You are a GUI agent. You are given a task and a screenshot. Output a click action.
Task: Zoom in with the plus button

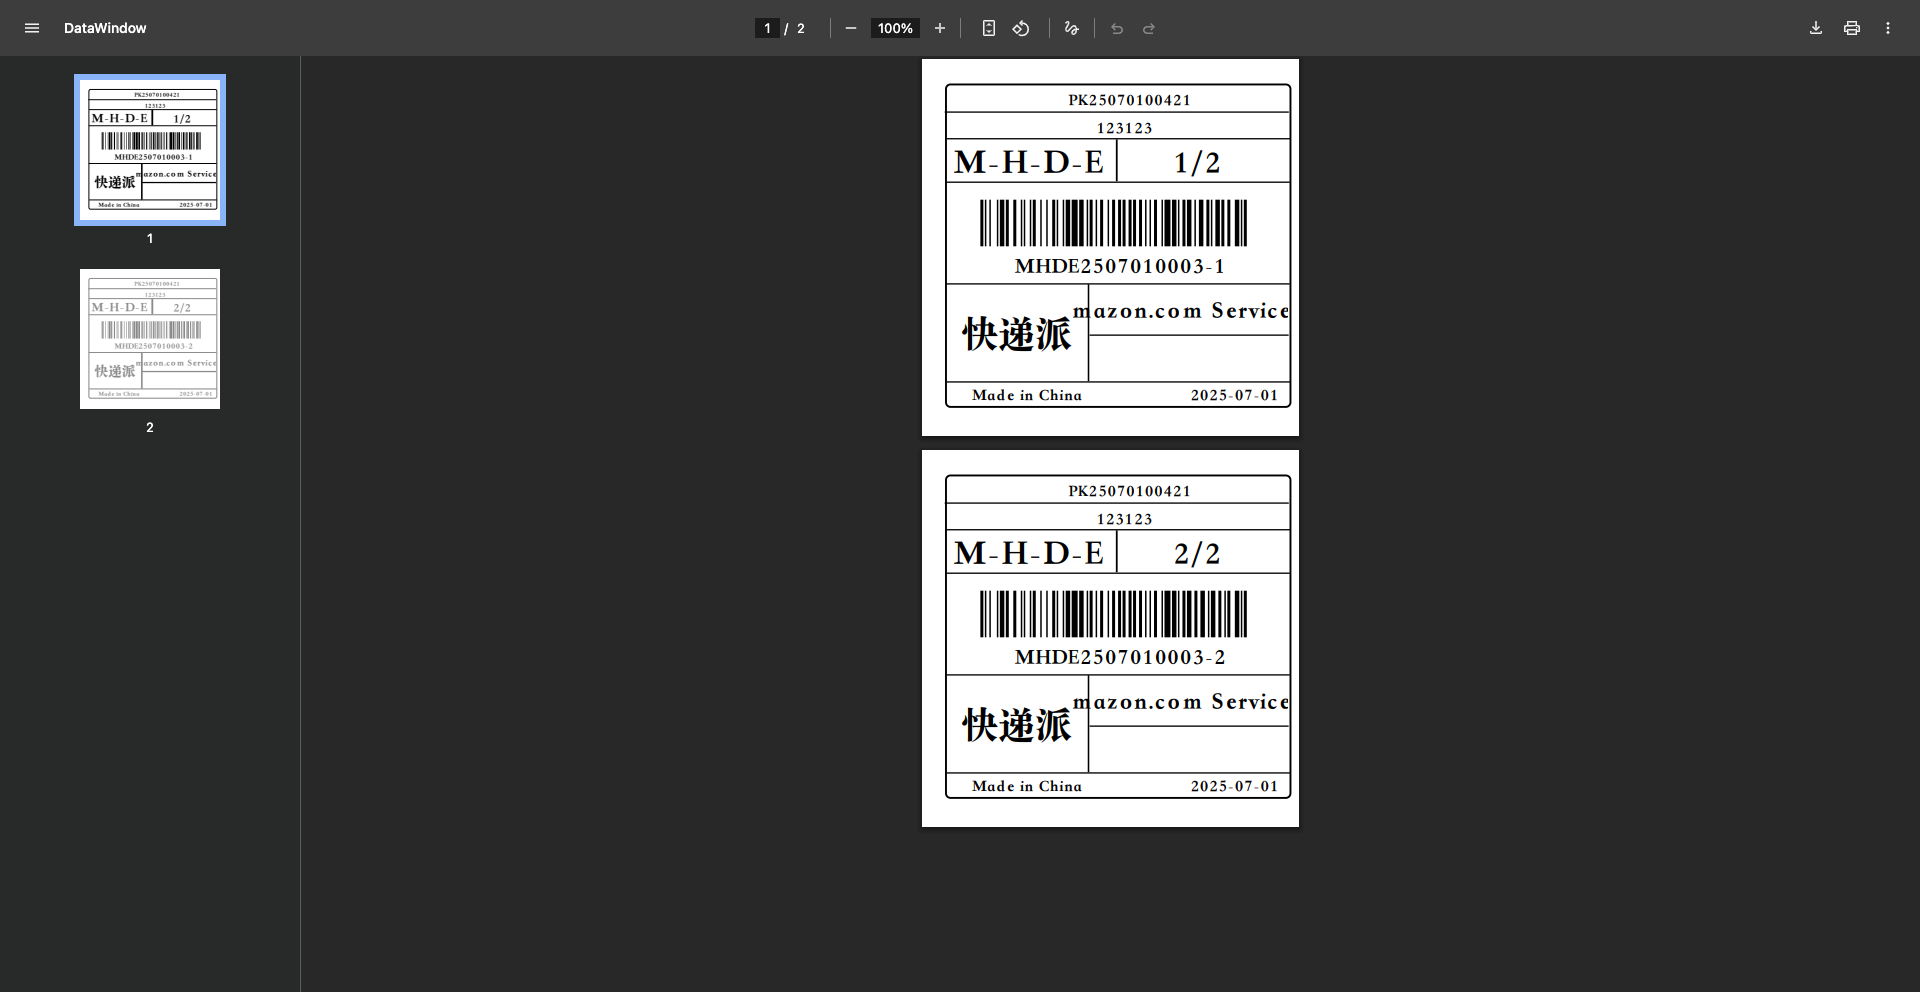940,28
